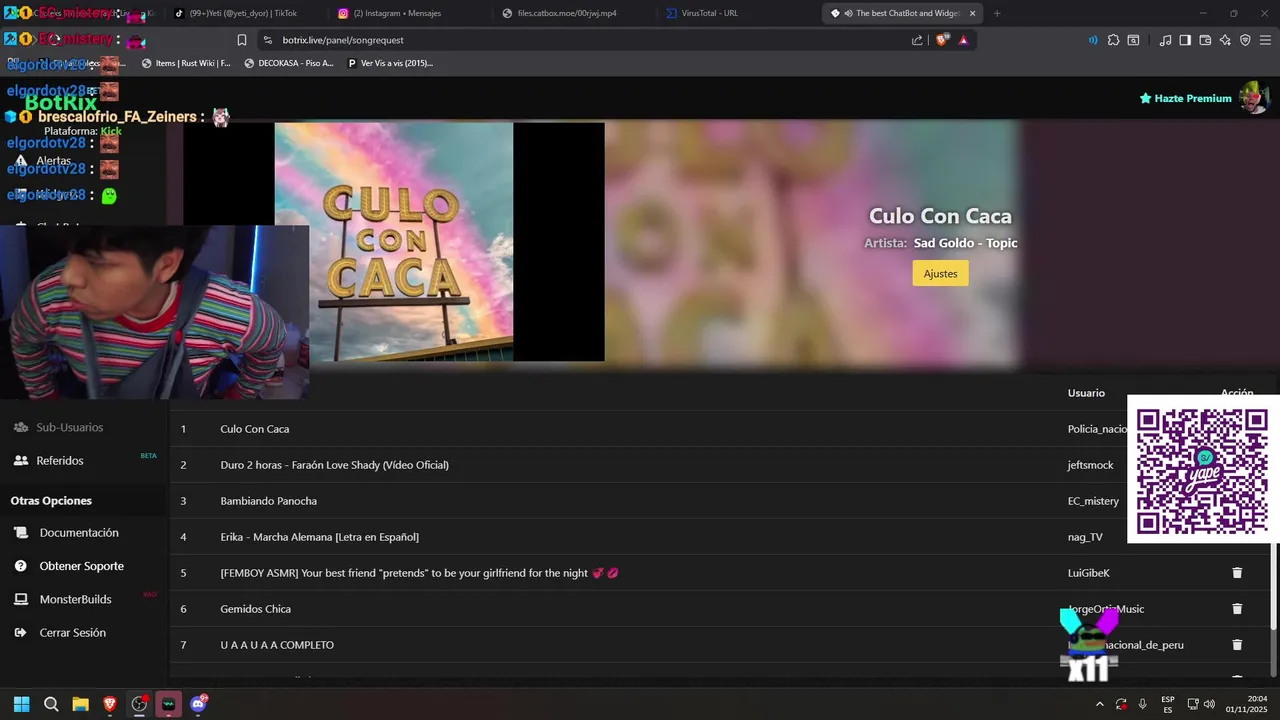
Task: Open Obtener Soporte in sidebar
Action: (82, 566)
